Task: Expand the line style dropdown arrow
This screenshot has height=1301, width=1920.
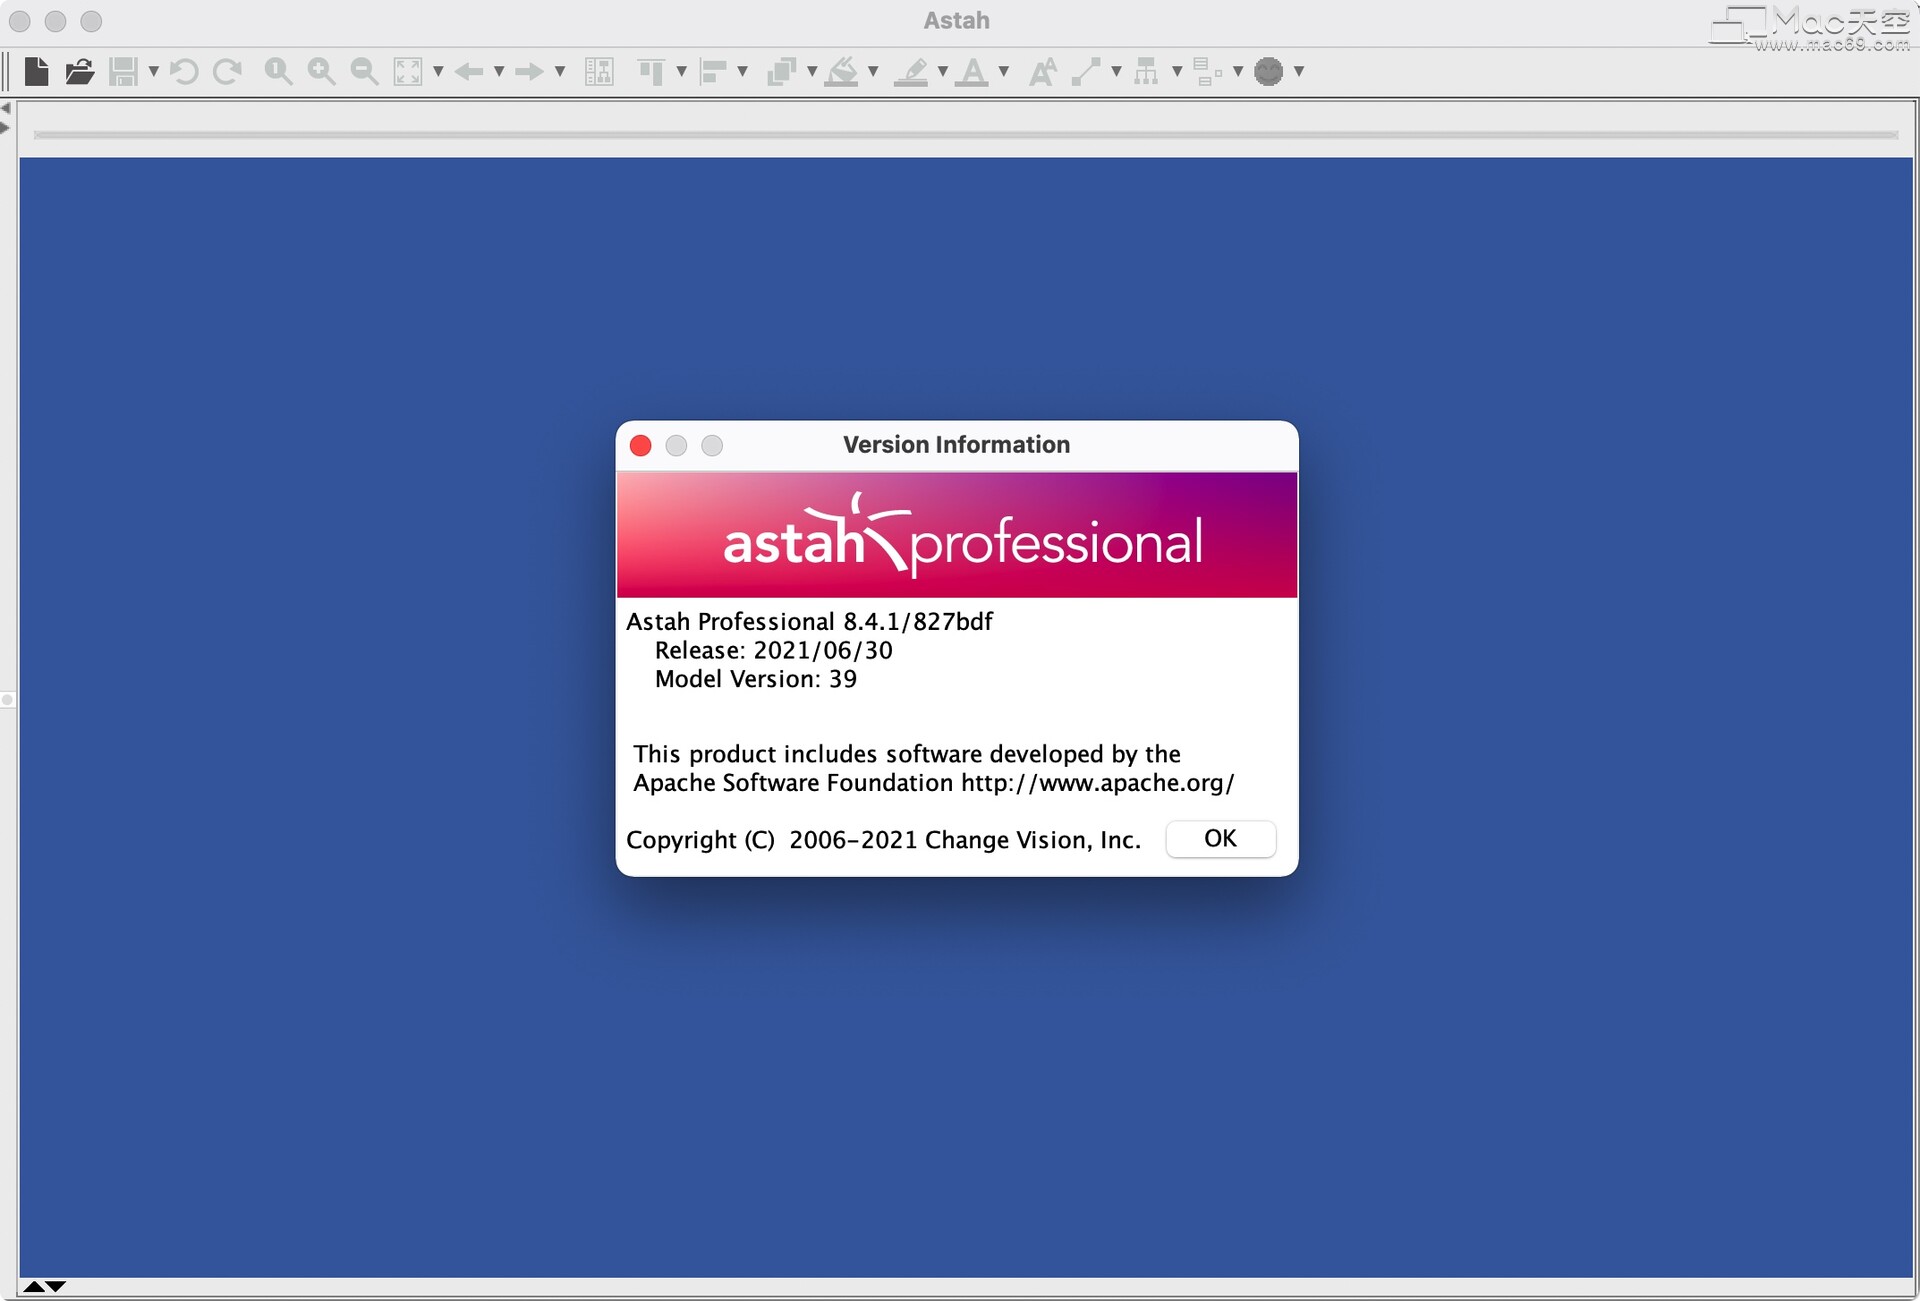Action: click(x=1116, y=71)
